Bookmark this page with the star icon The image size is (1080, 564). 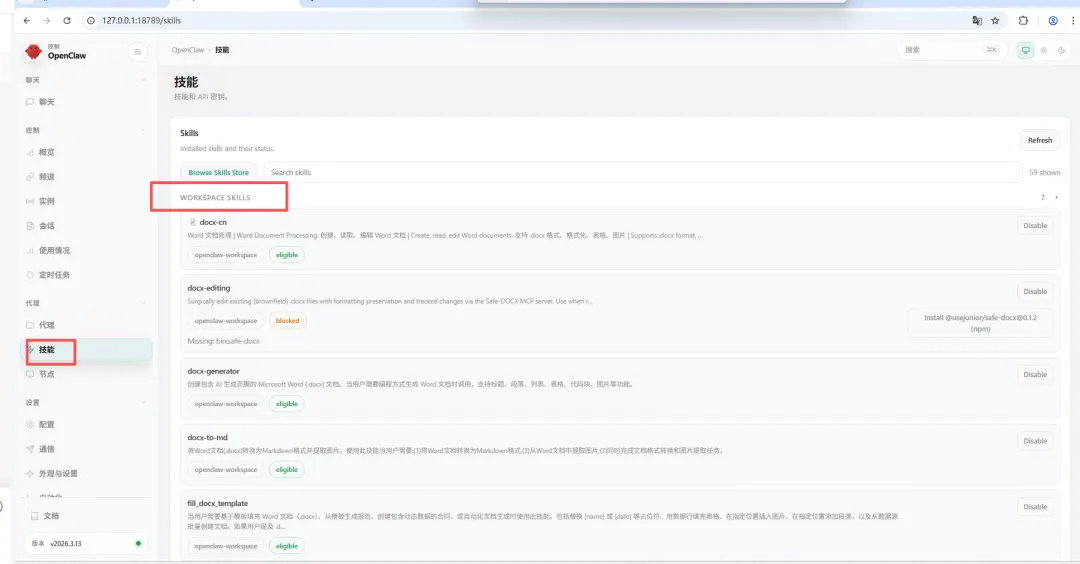995,21
